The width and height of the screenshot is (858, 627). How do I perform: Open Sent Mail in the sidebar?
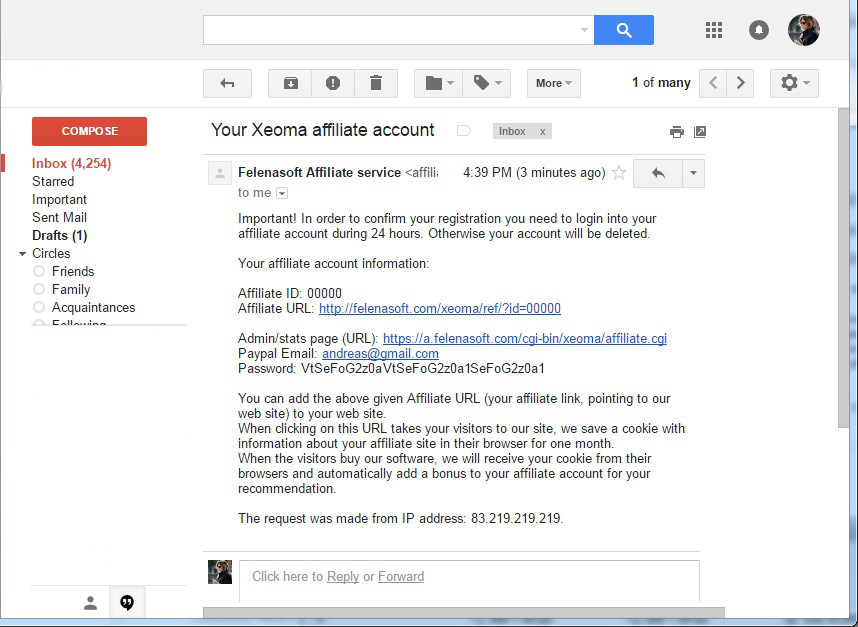coord(59,218)
